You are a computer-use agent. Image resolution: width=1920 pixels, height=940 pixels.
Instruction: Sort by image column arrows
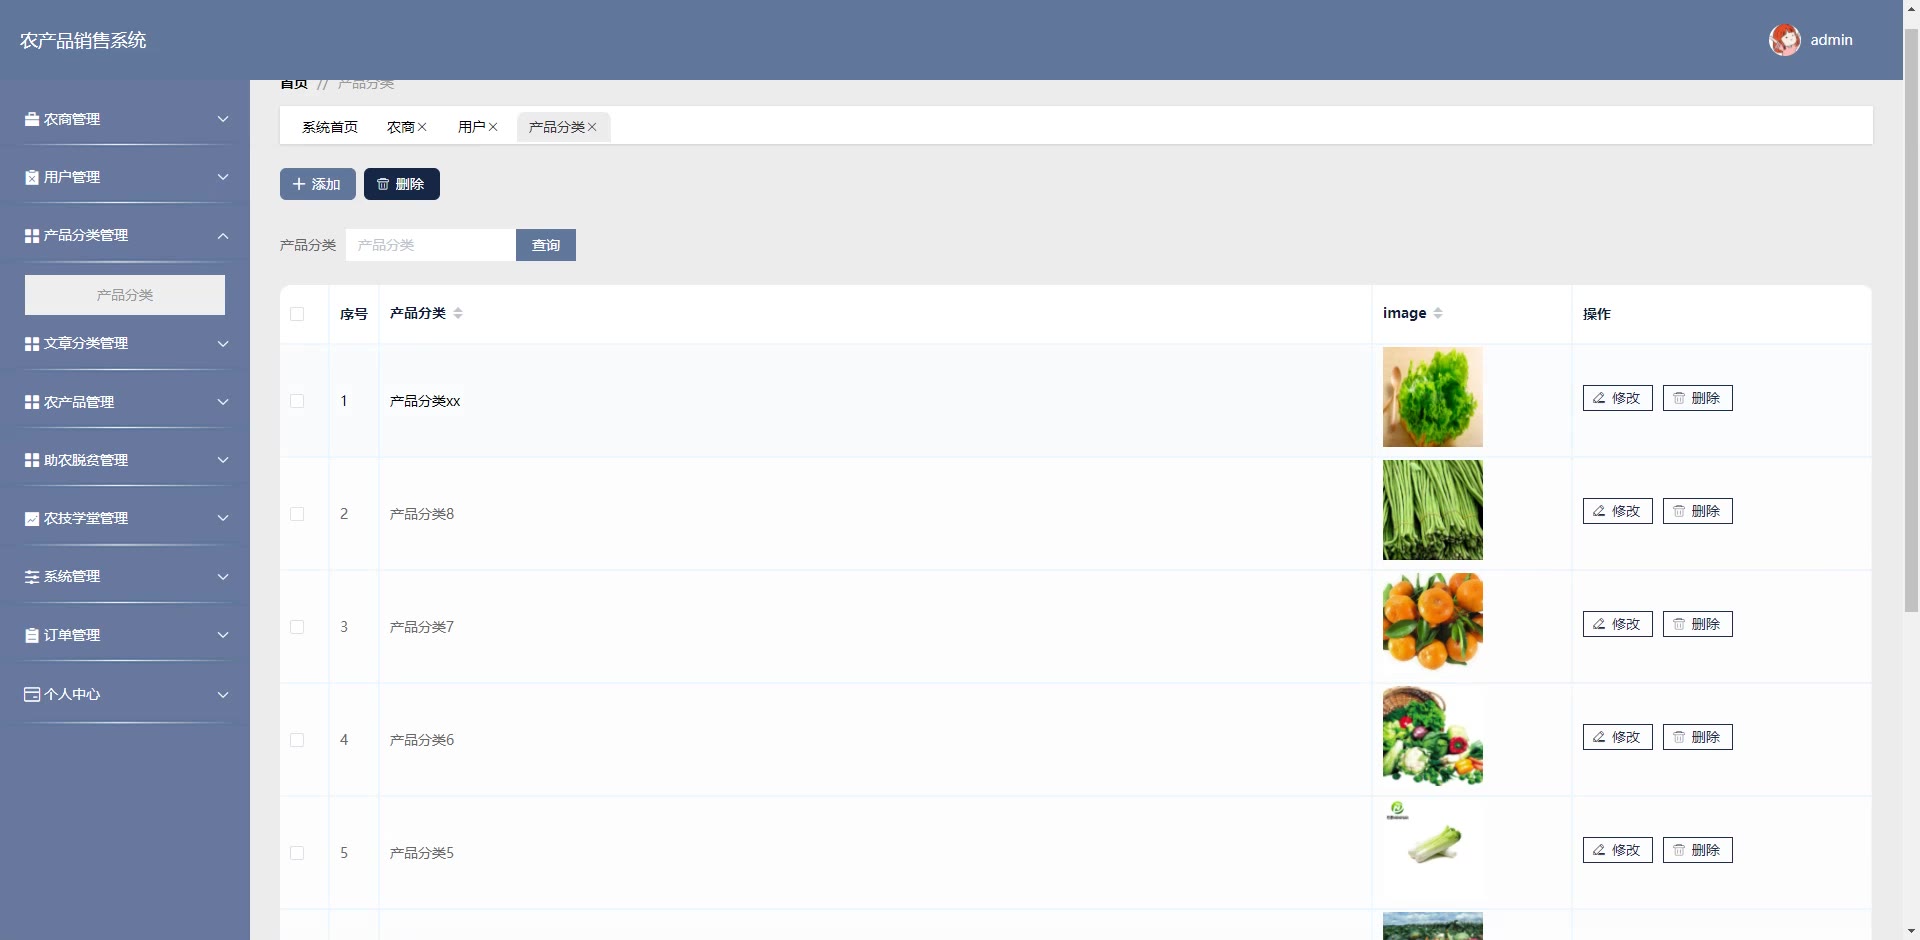coord(1438,313)
